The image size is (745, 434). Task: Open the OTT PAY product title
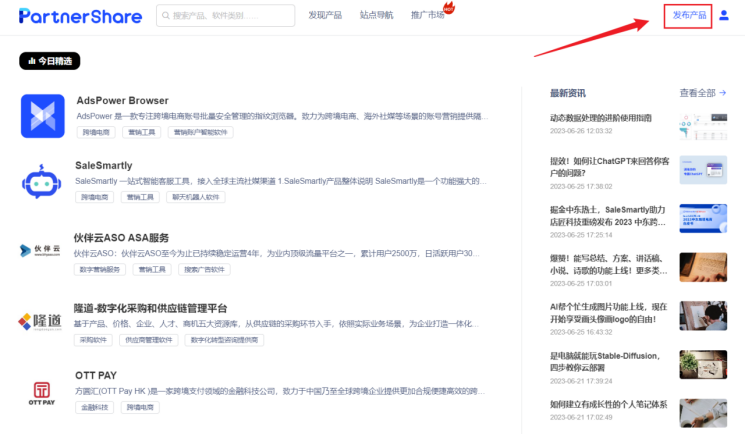point(96,376)
